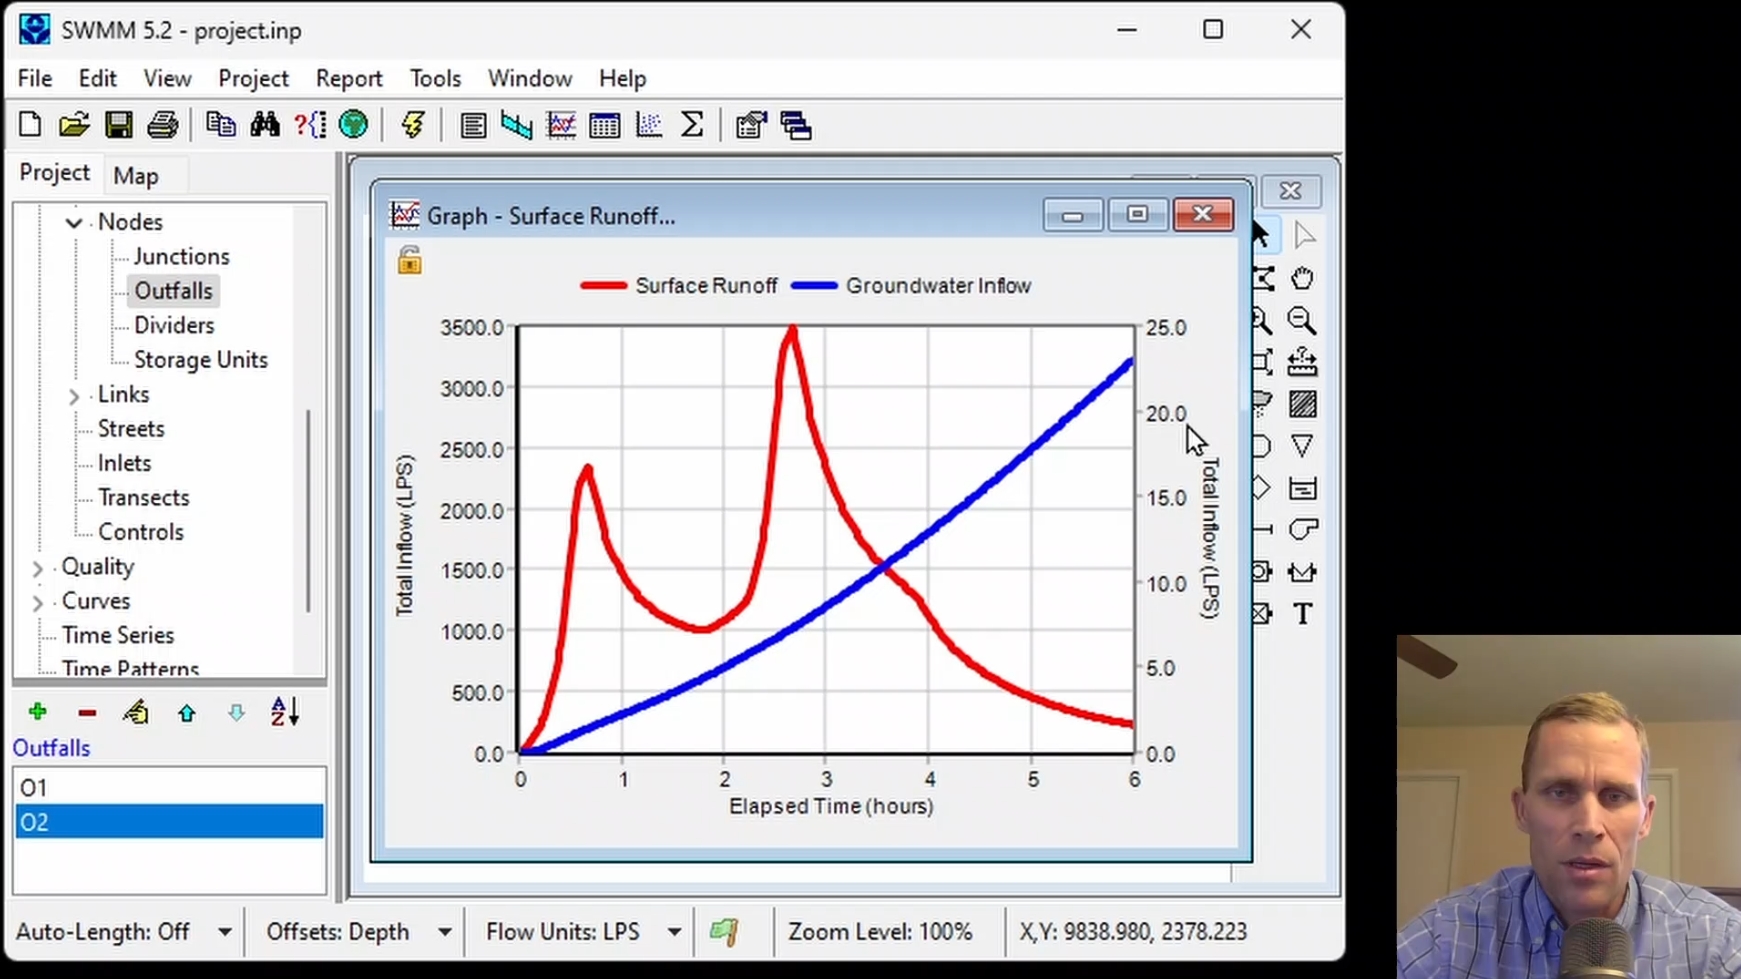Switch to the Map tab
Image resolution: width=1741 pixels, height=979 pixels.
point(136,176)
